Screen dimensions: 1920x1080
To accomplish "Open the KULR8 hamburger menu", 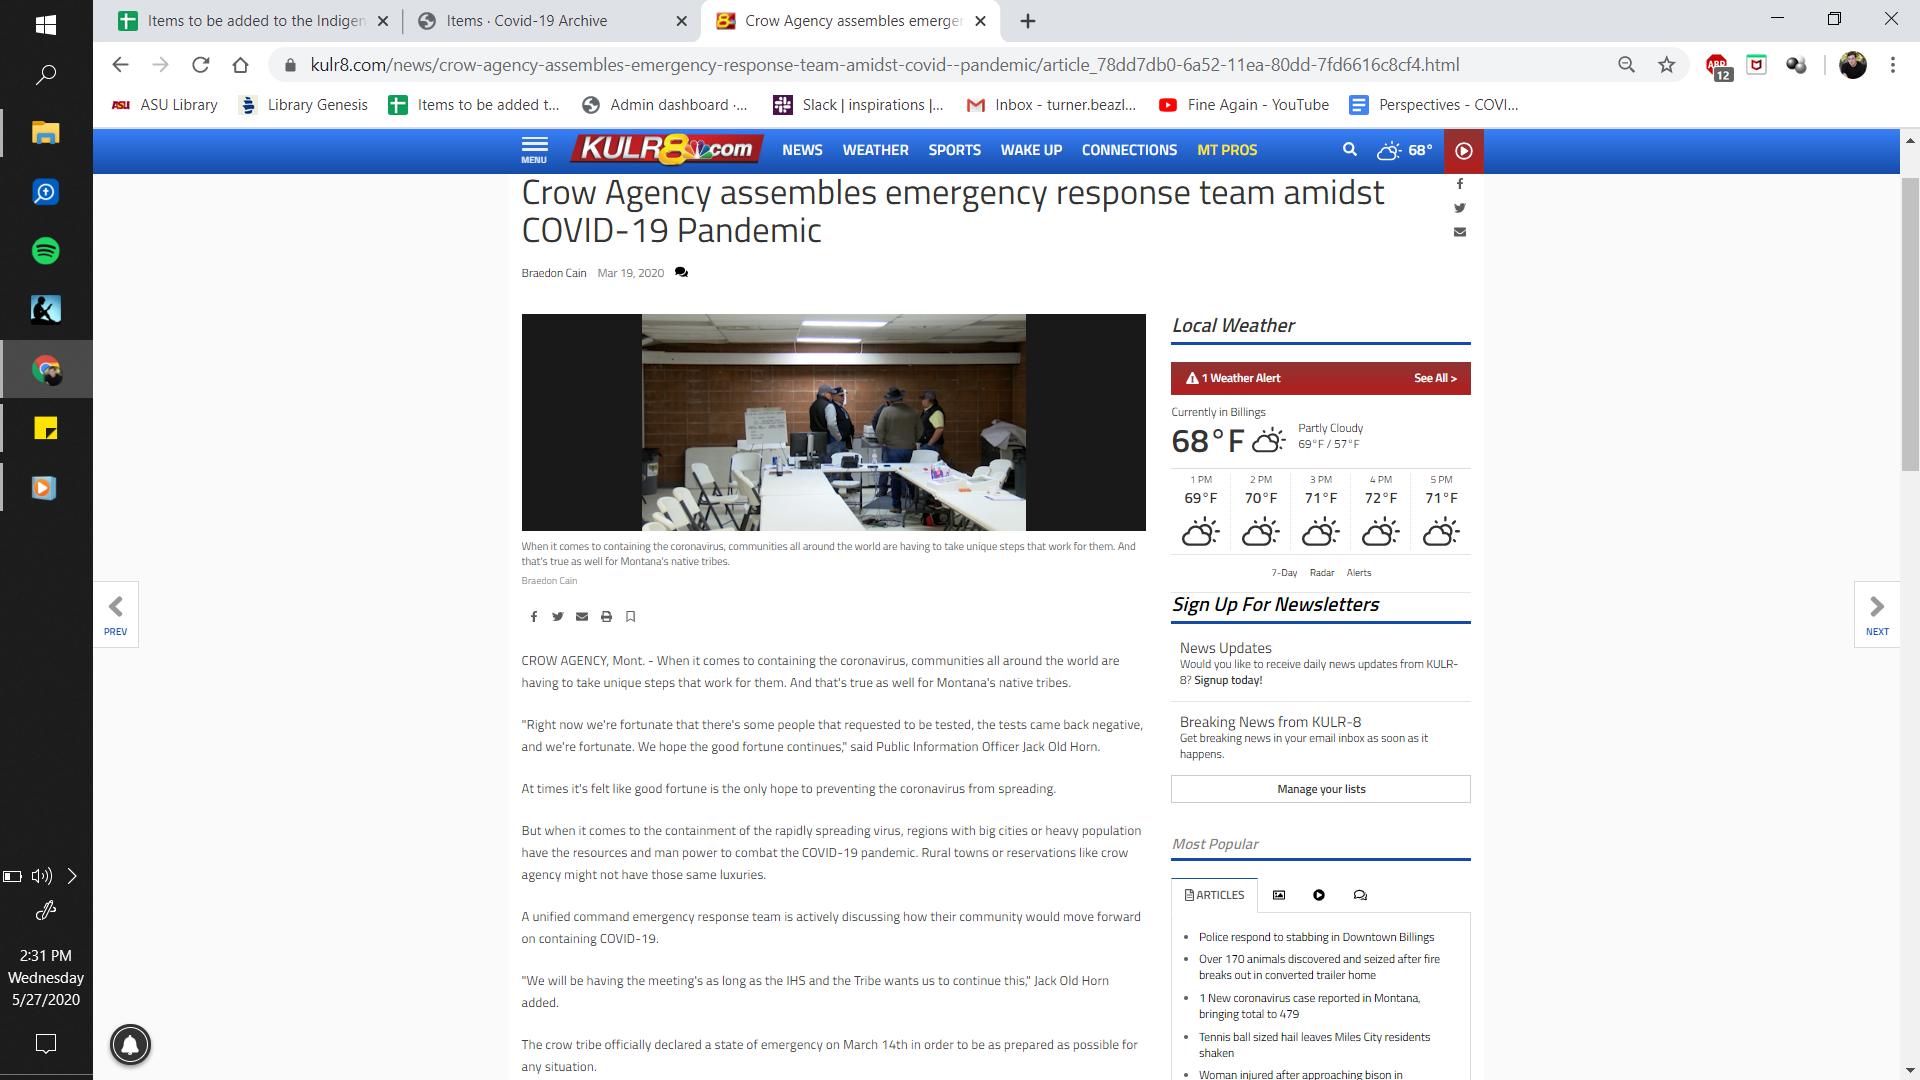I will tap(534, 149).
